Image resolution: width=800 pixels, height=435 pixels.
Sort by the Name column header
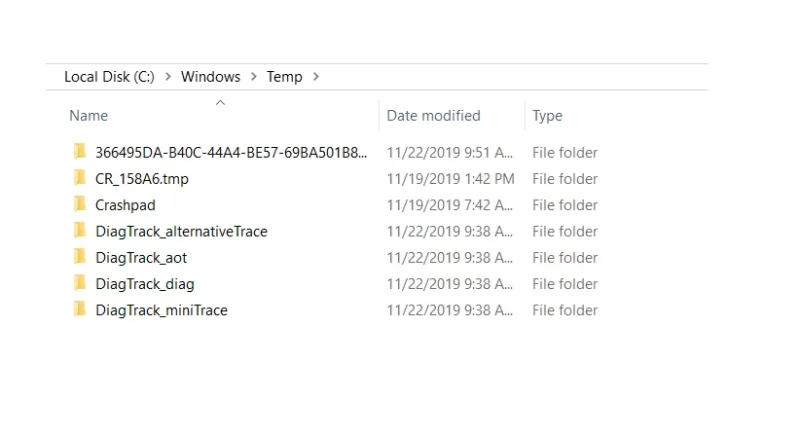pyautogui.click(x=88, y=116)
